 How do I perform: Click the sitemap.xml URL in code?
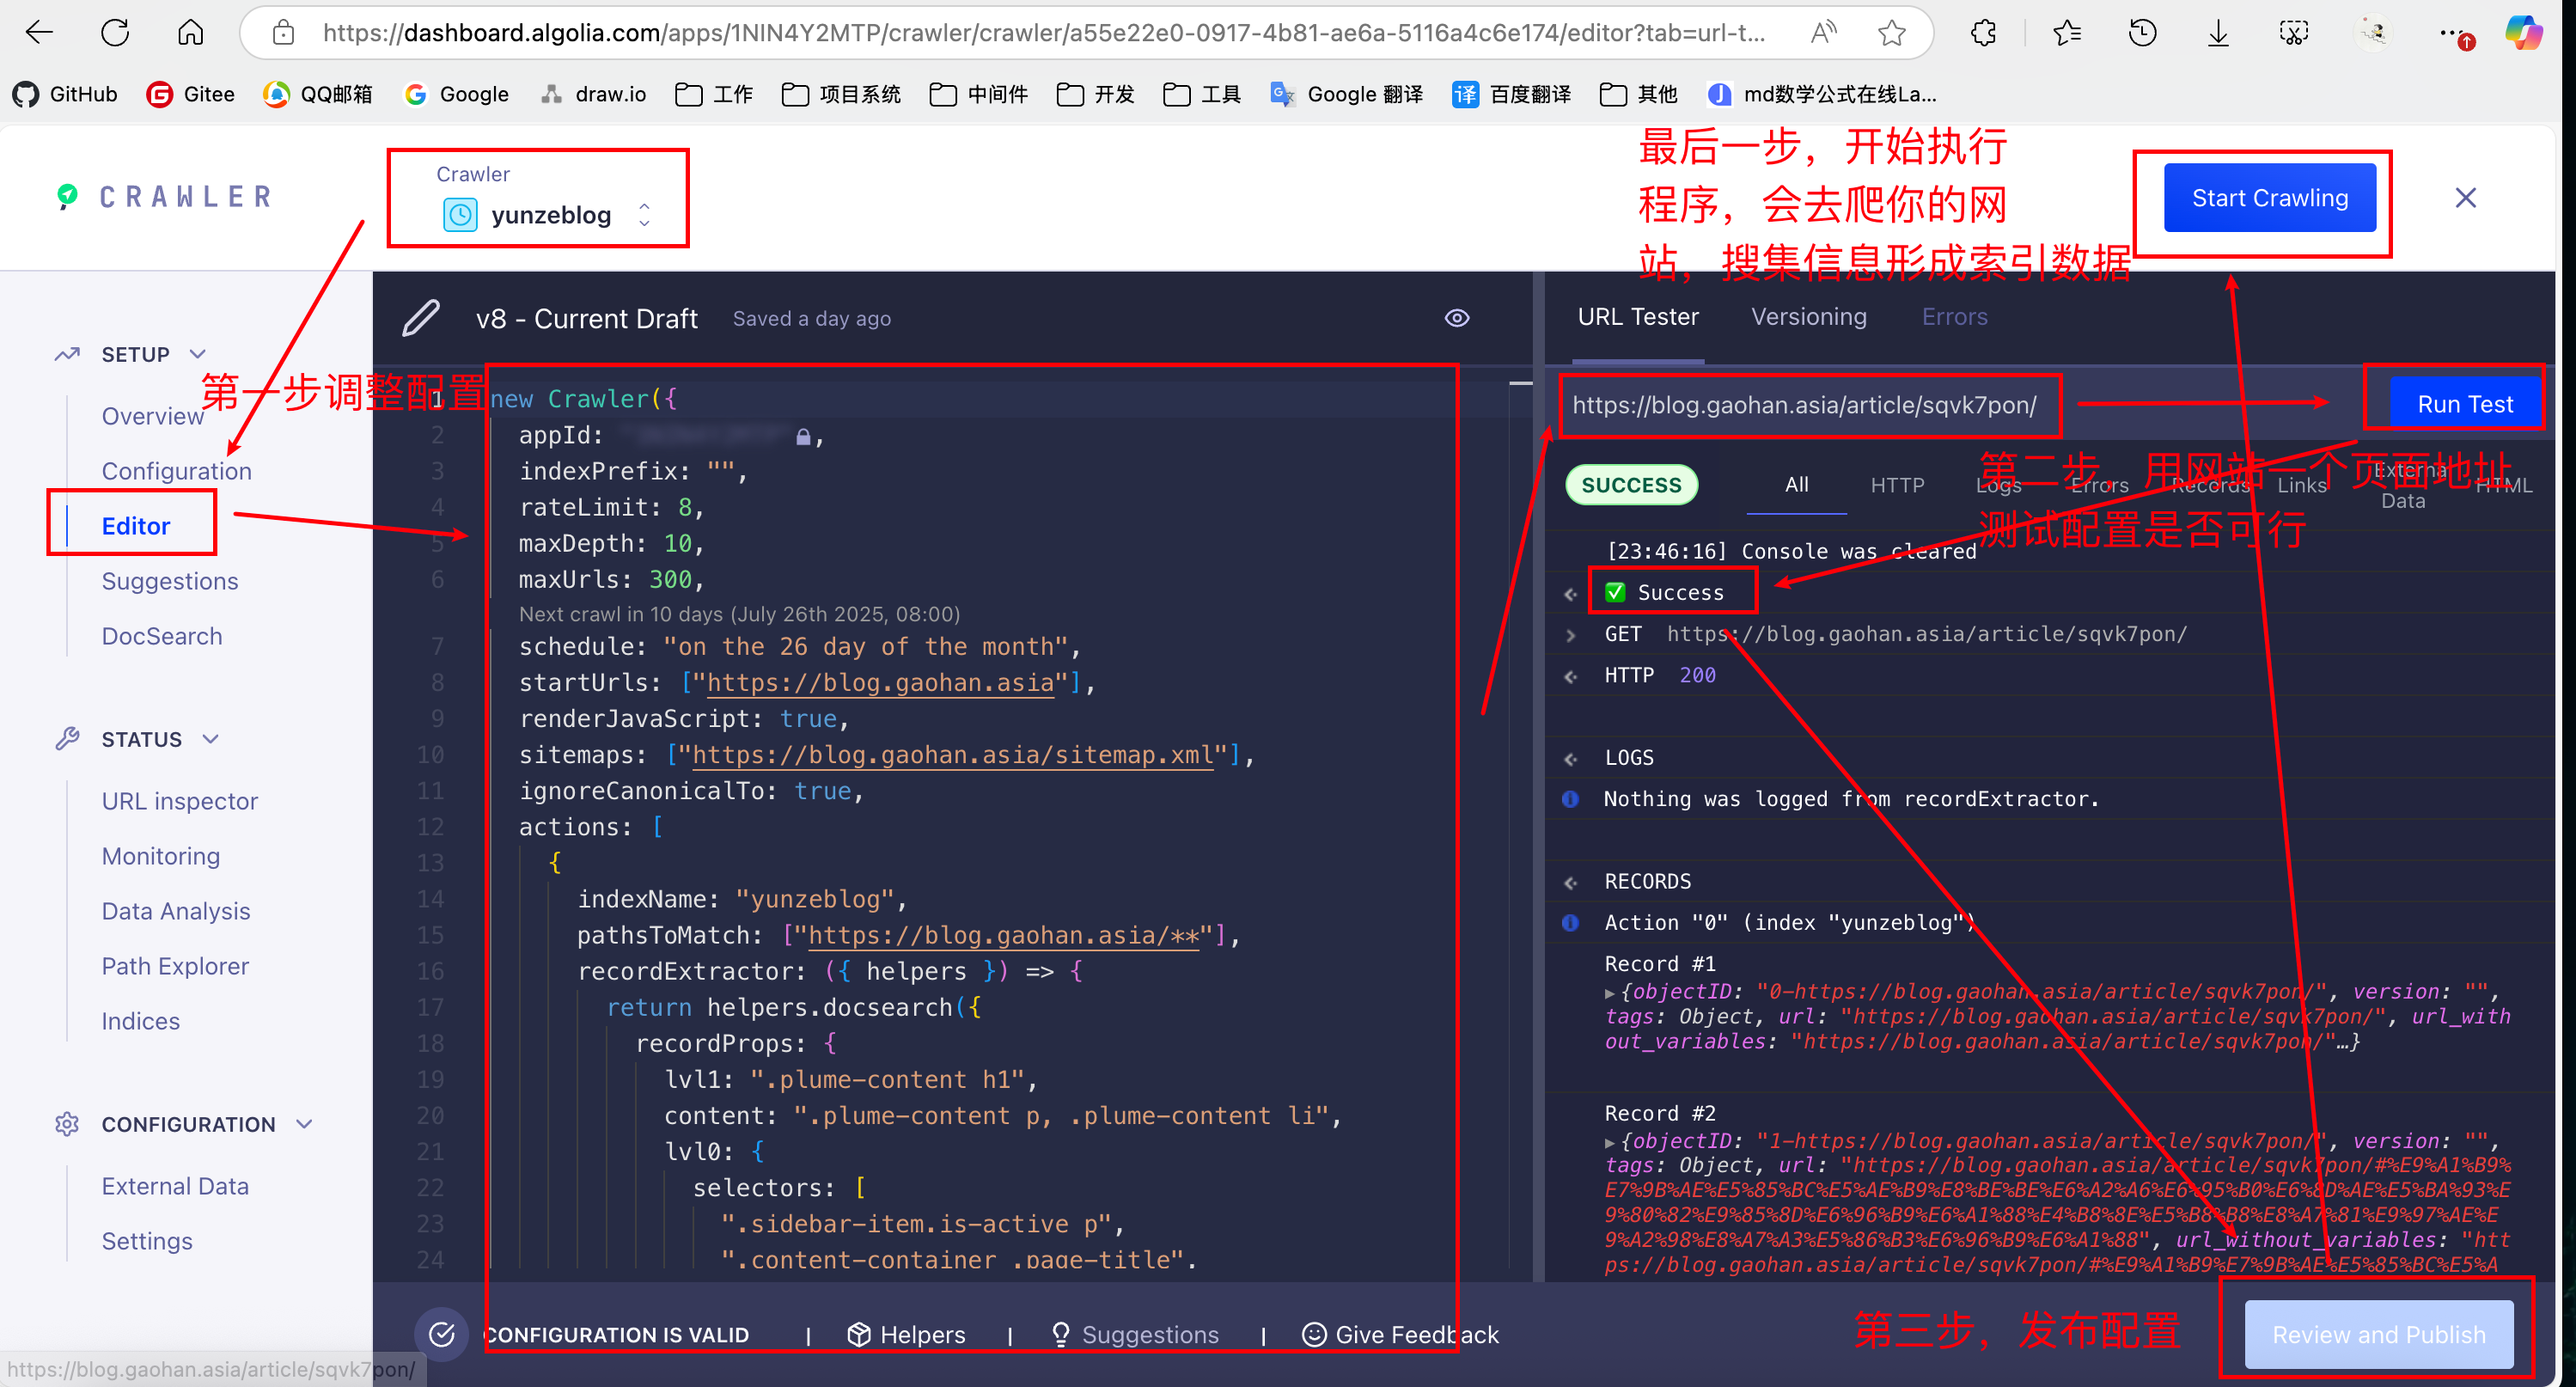[952, 755]
